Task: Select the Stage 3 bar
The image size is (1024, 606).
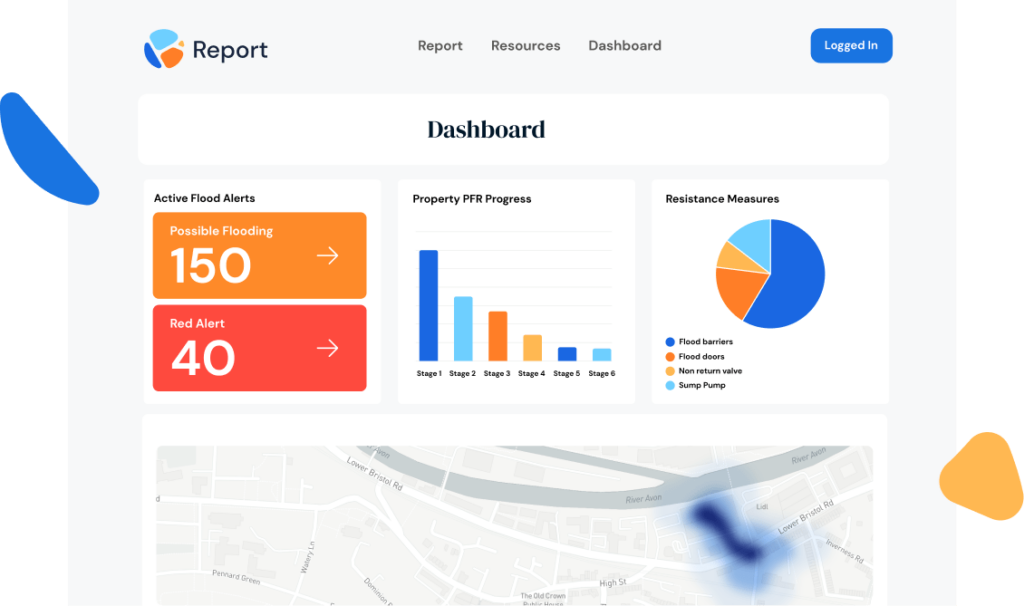Action: (498, 336)
